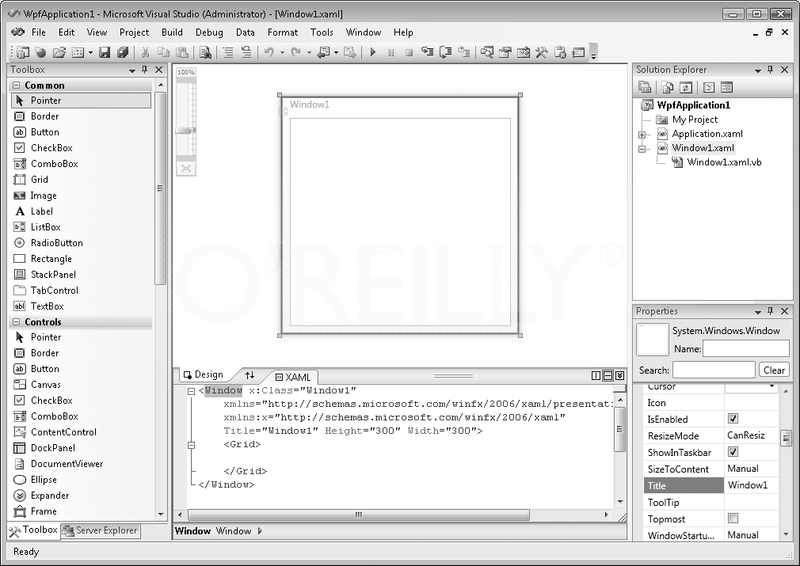This screenshot has width=800, height=566.
Task: Click the Copy toolbar icon
Action: click(163, 52)
